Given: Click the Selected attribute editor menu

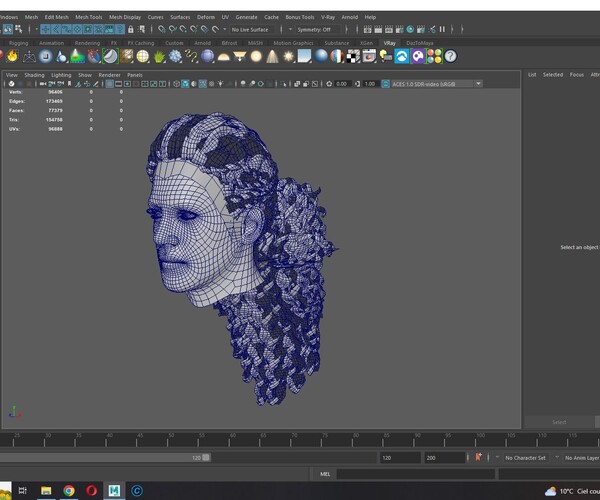Looking at the screenshot, I should [553, 75].
